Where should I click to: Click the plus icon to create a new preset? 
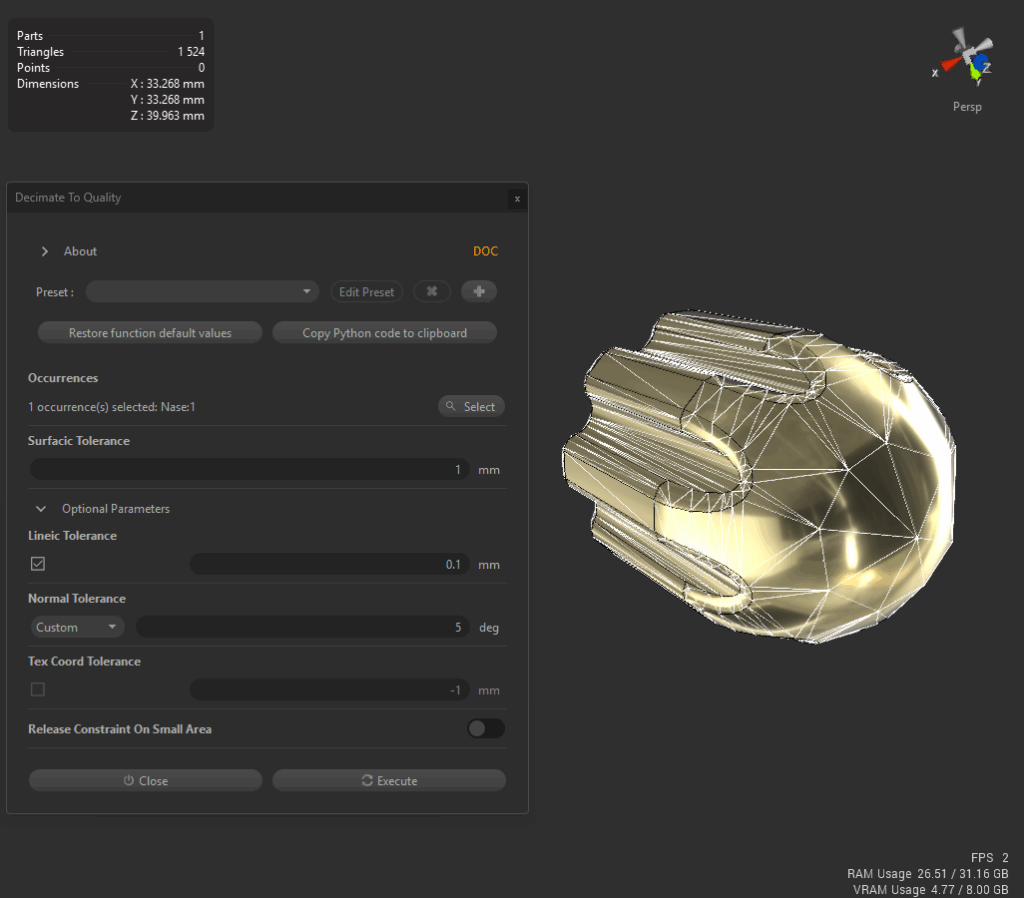[479, 291]
